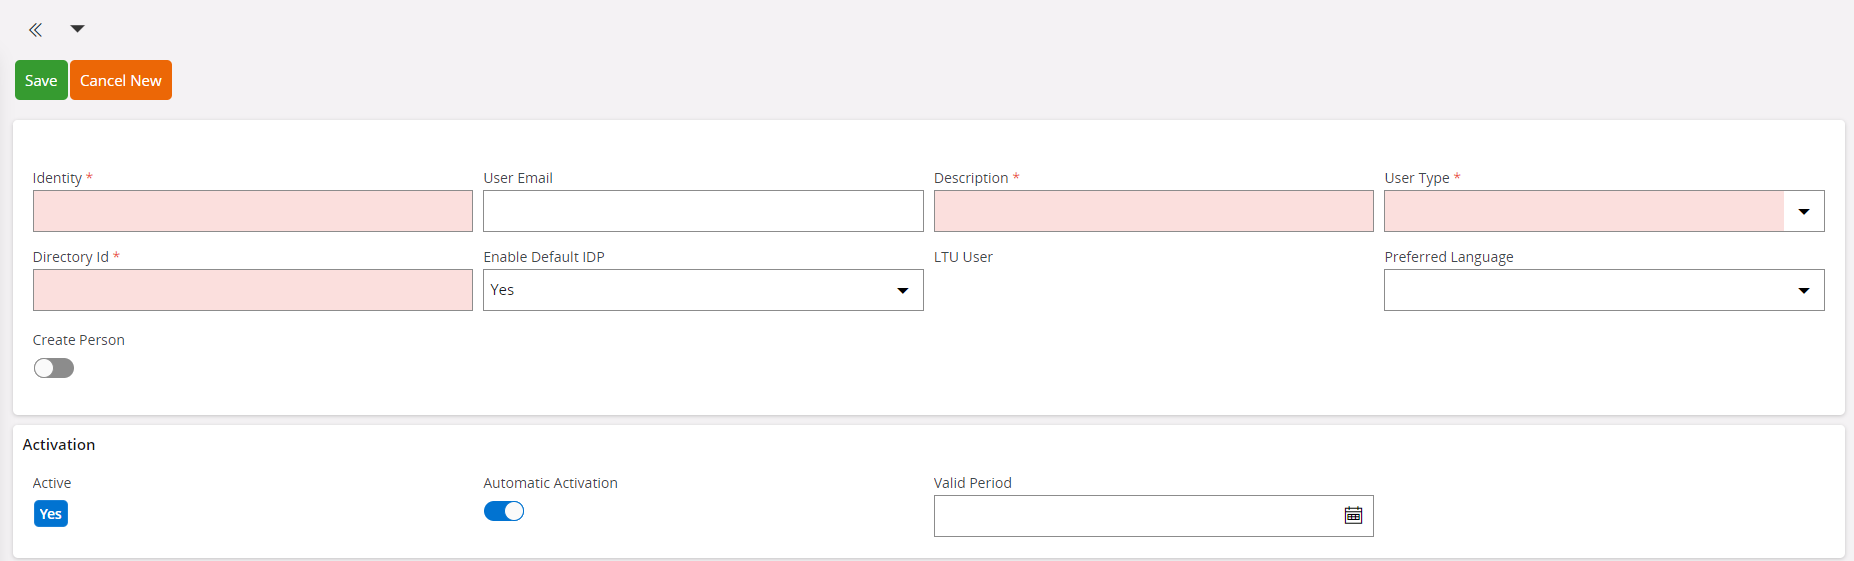Open the Enable Default IDP dropdown

902,290
